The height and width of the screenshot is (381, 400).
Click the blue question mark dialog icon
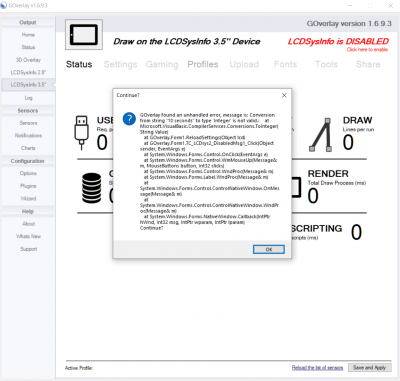tap(129, 119)
